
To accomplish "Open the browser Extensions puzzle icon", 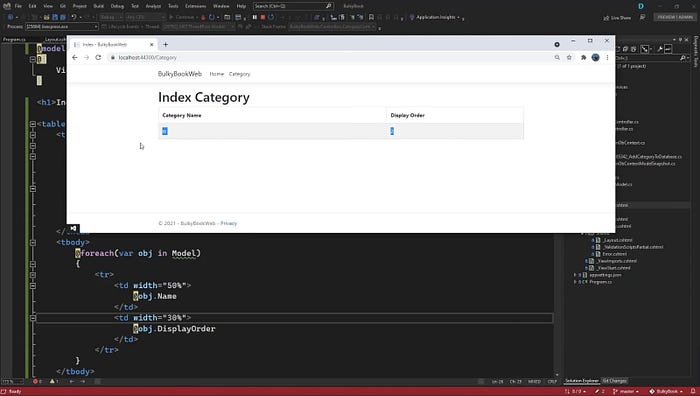I will pos(583,58).
